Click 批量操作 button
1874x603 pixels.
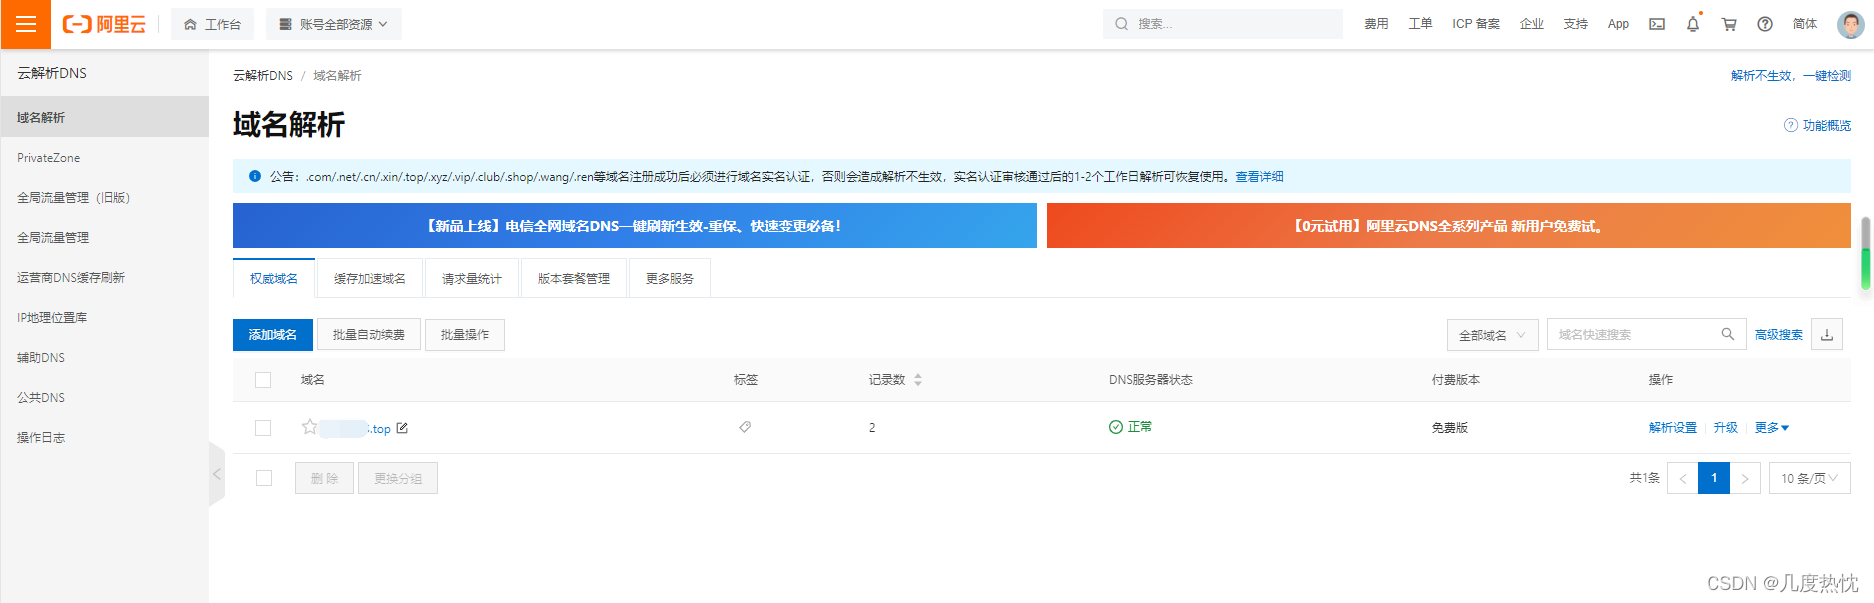(x=465, y=335)
